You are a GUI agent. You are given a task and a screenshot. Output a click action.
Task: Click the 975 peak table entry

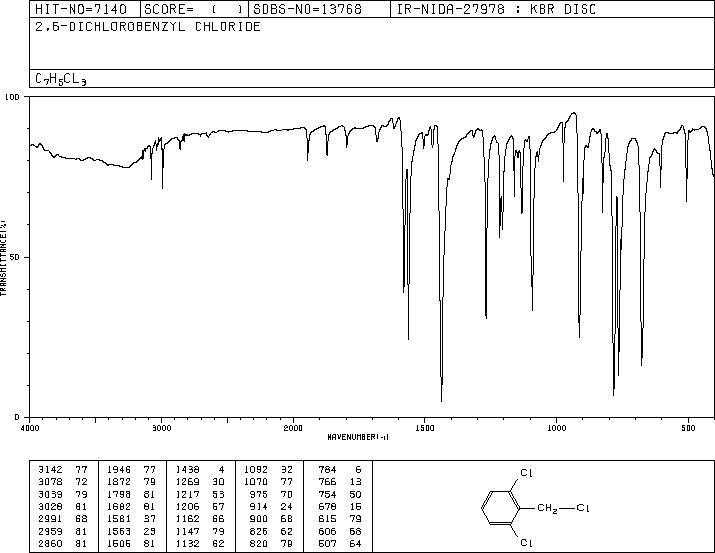[271, 494]
